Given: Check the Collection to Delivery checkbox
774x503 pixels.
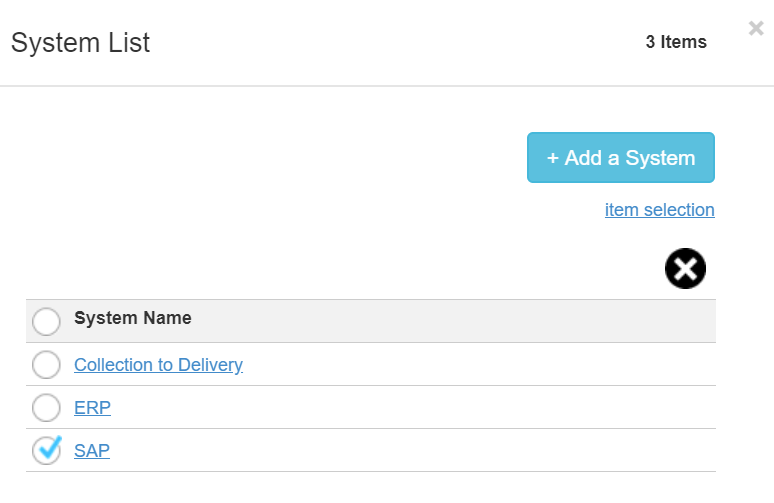Looking at the screenshot, I should coord(47,365).
